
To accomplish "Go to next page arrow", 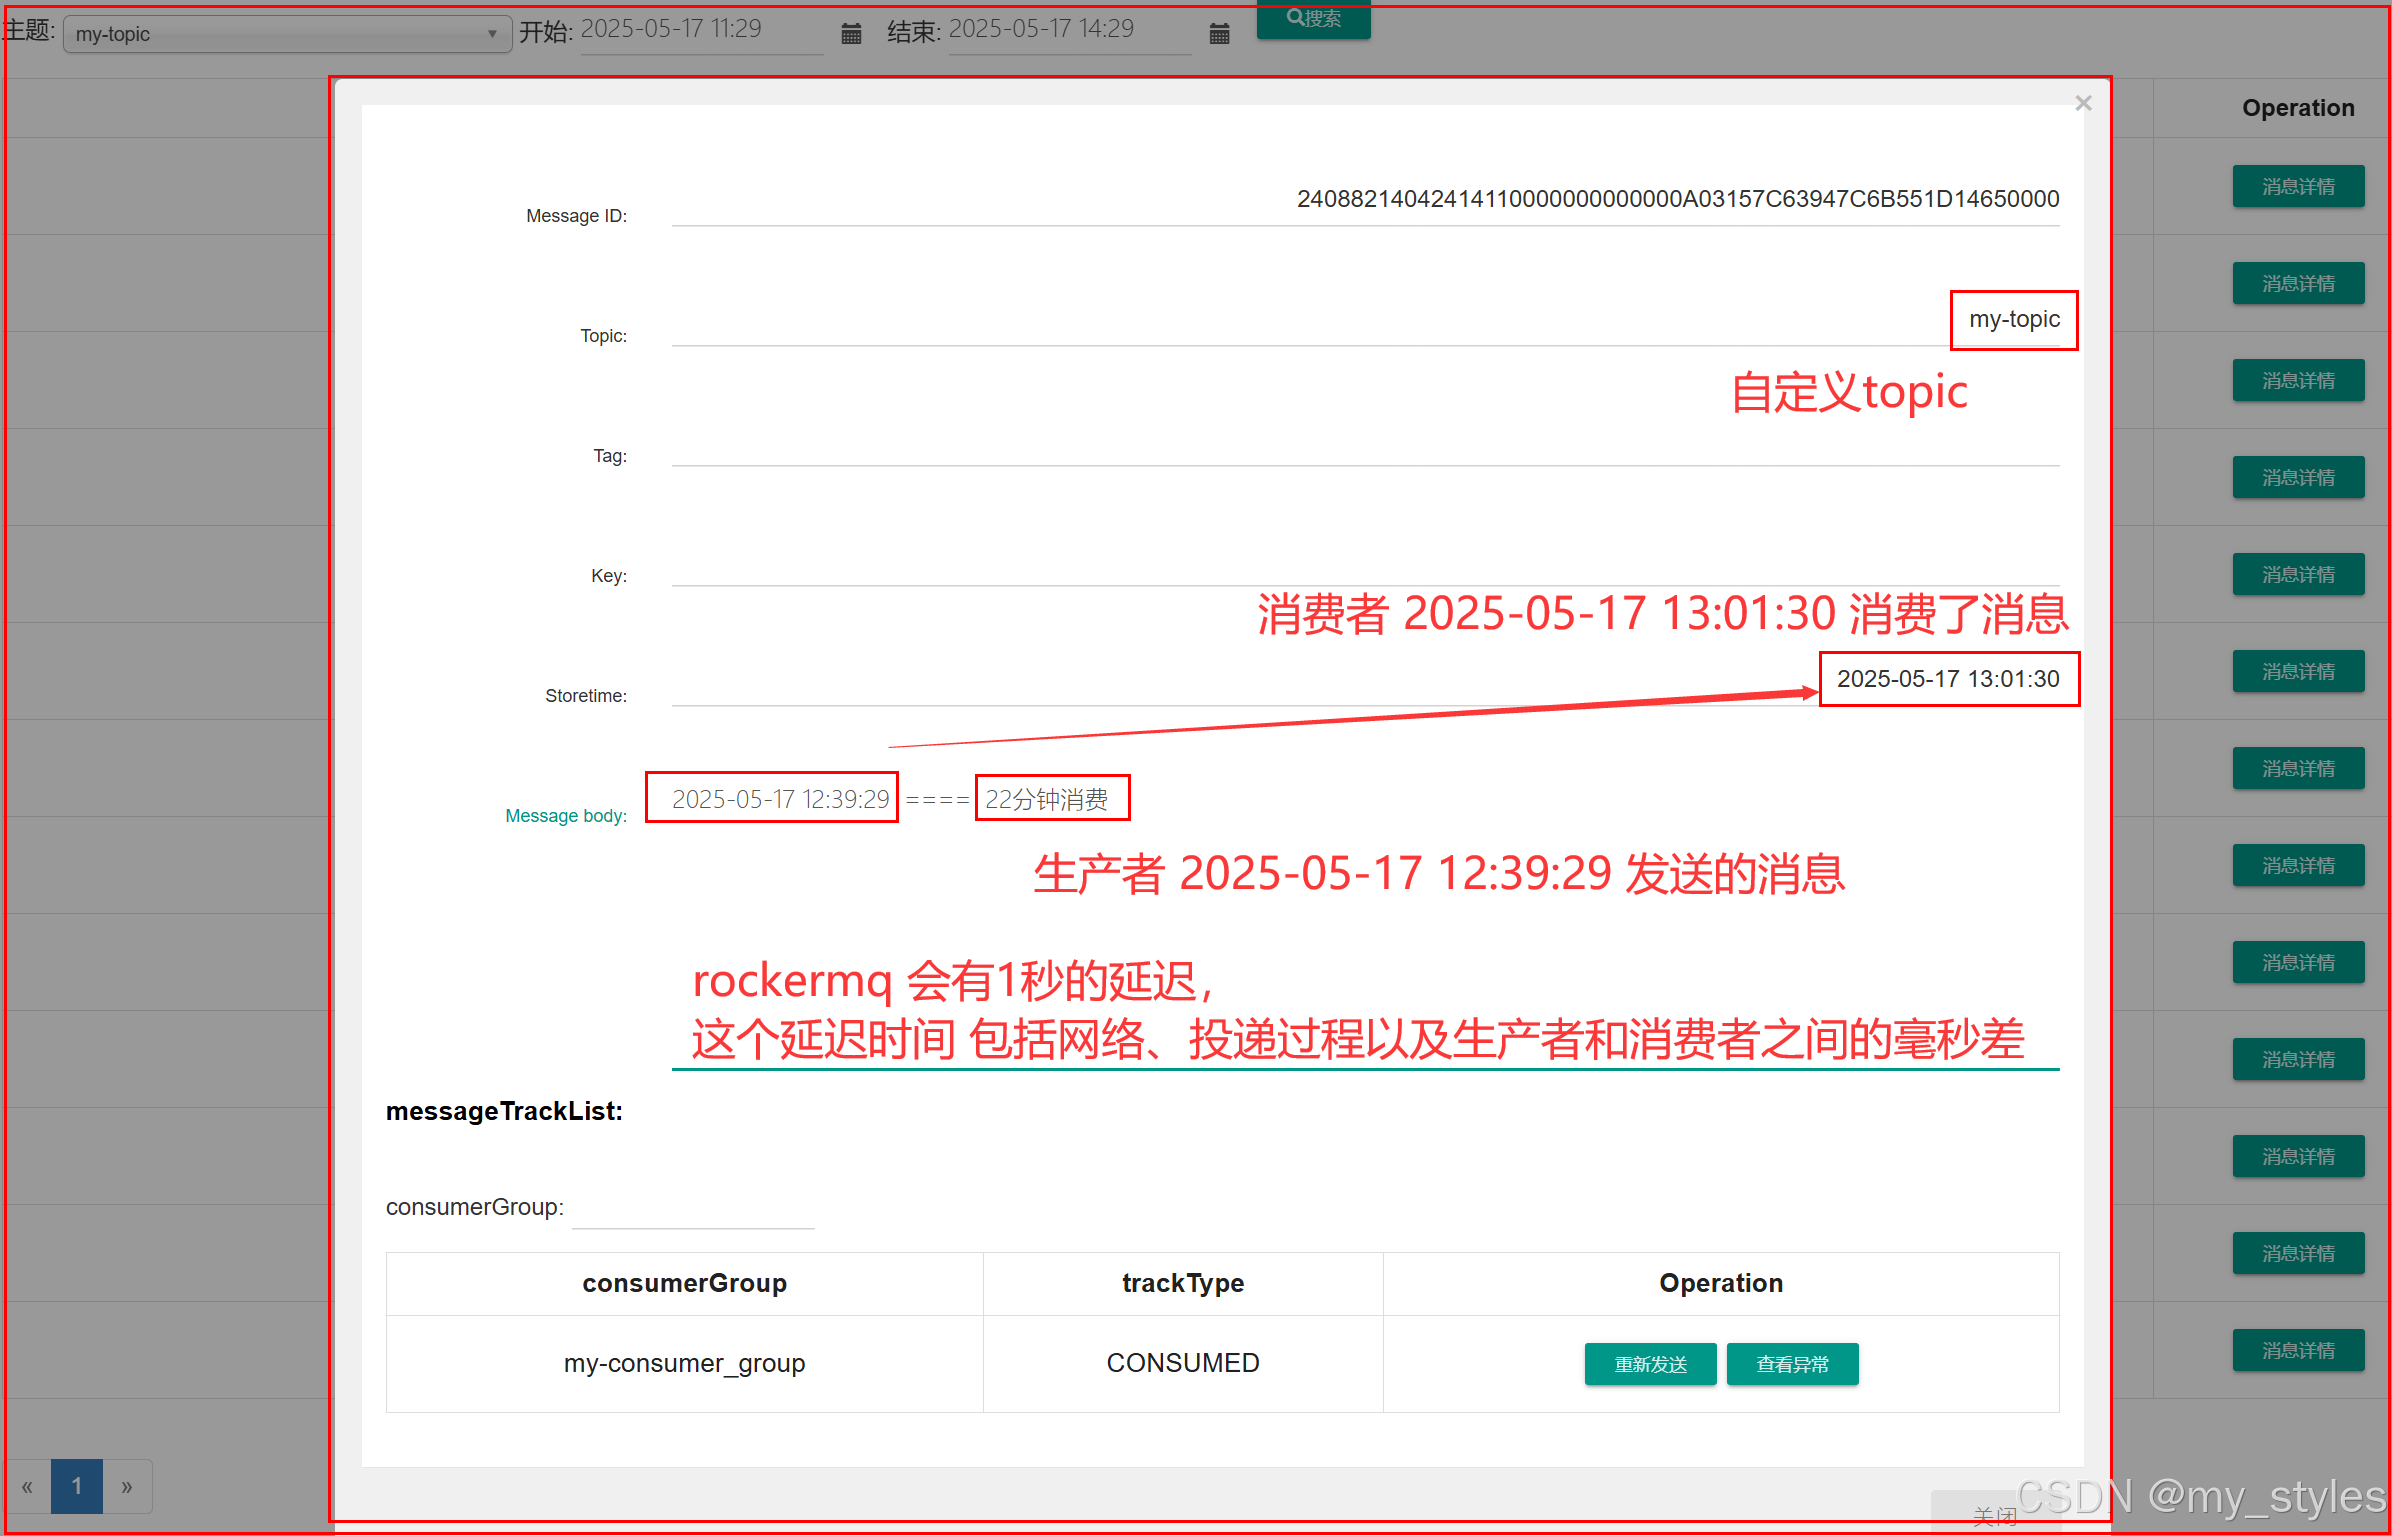I will [x=127, y=1486].
